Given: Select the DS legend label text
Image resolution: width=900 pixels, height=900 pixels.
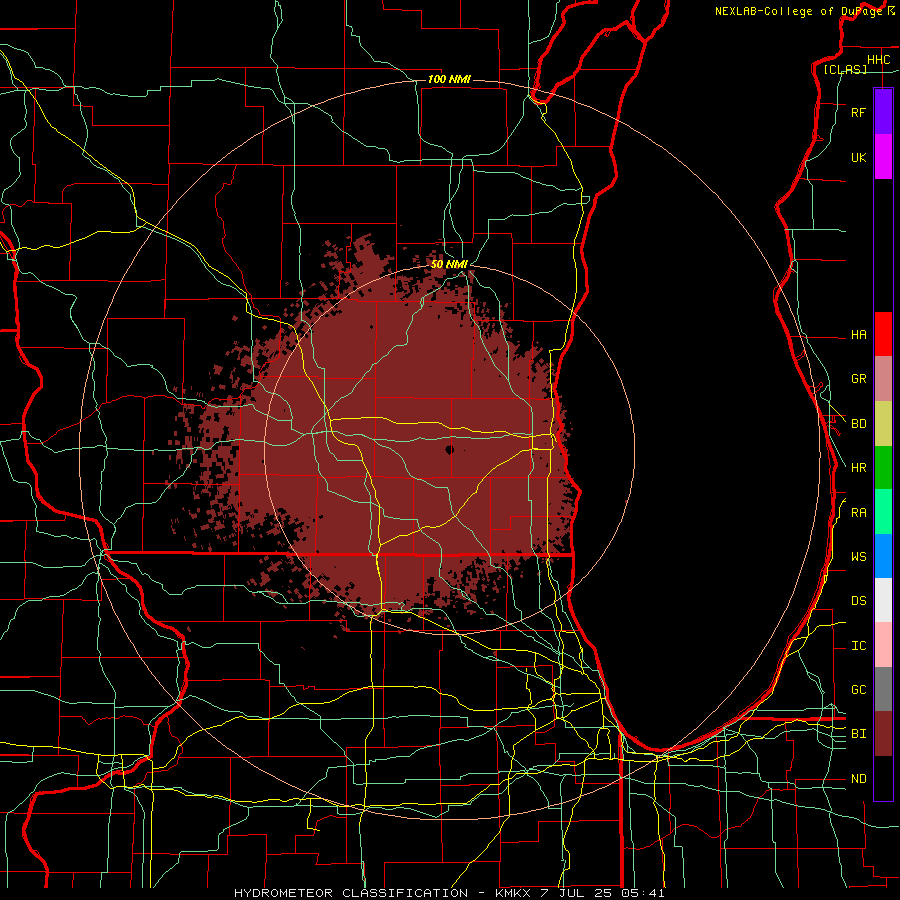Looking at the screenshot, I should click(x=858, y=601).
